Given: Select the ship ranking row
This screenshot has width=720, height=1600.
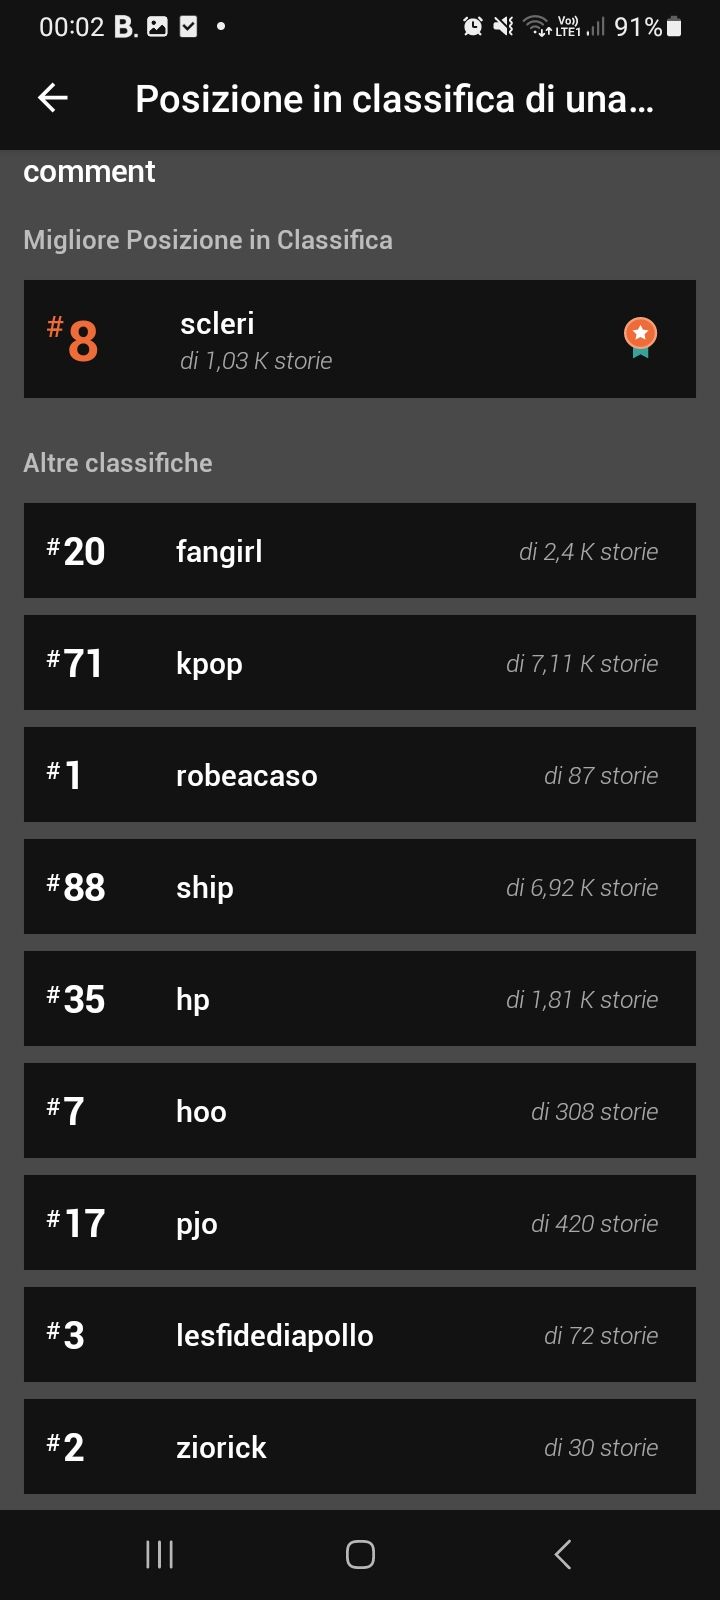Looking at the screenshot, I should pos(360,887).
